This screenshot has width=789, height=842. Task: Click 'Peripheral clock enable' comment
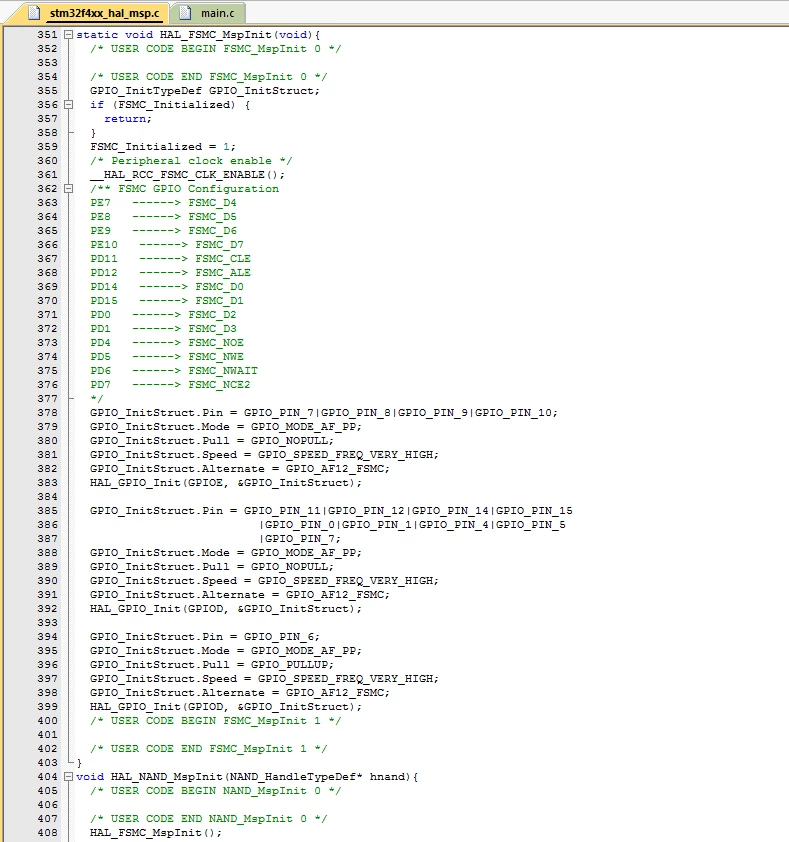tap(191, 161)
